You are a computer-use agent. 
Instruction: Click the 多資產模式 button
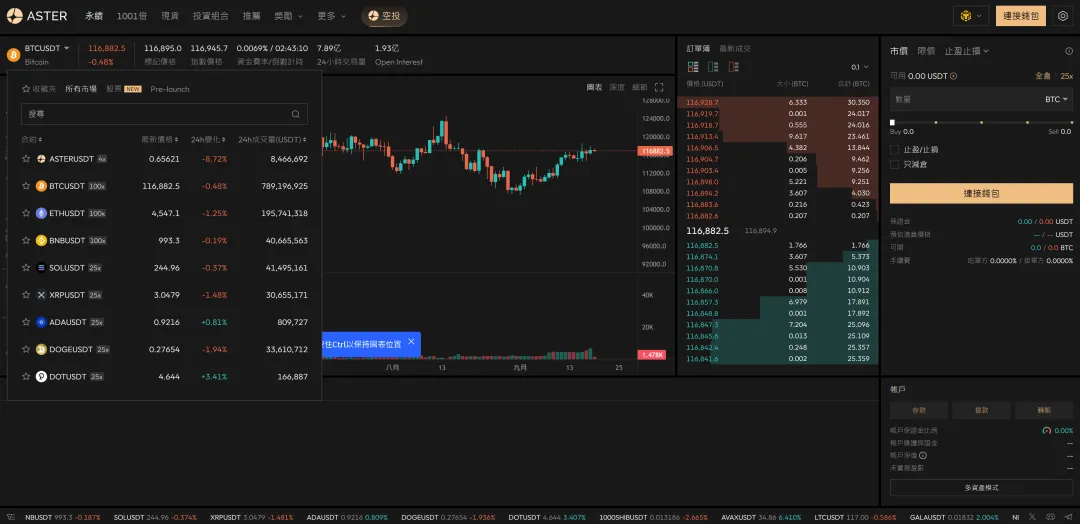(x=981, y=488)
